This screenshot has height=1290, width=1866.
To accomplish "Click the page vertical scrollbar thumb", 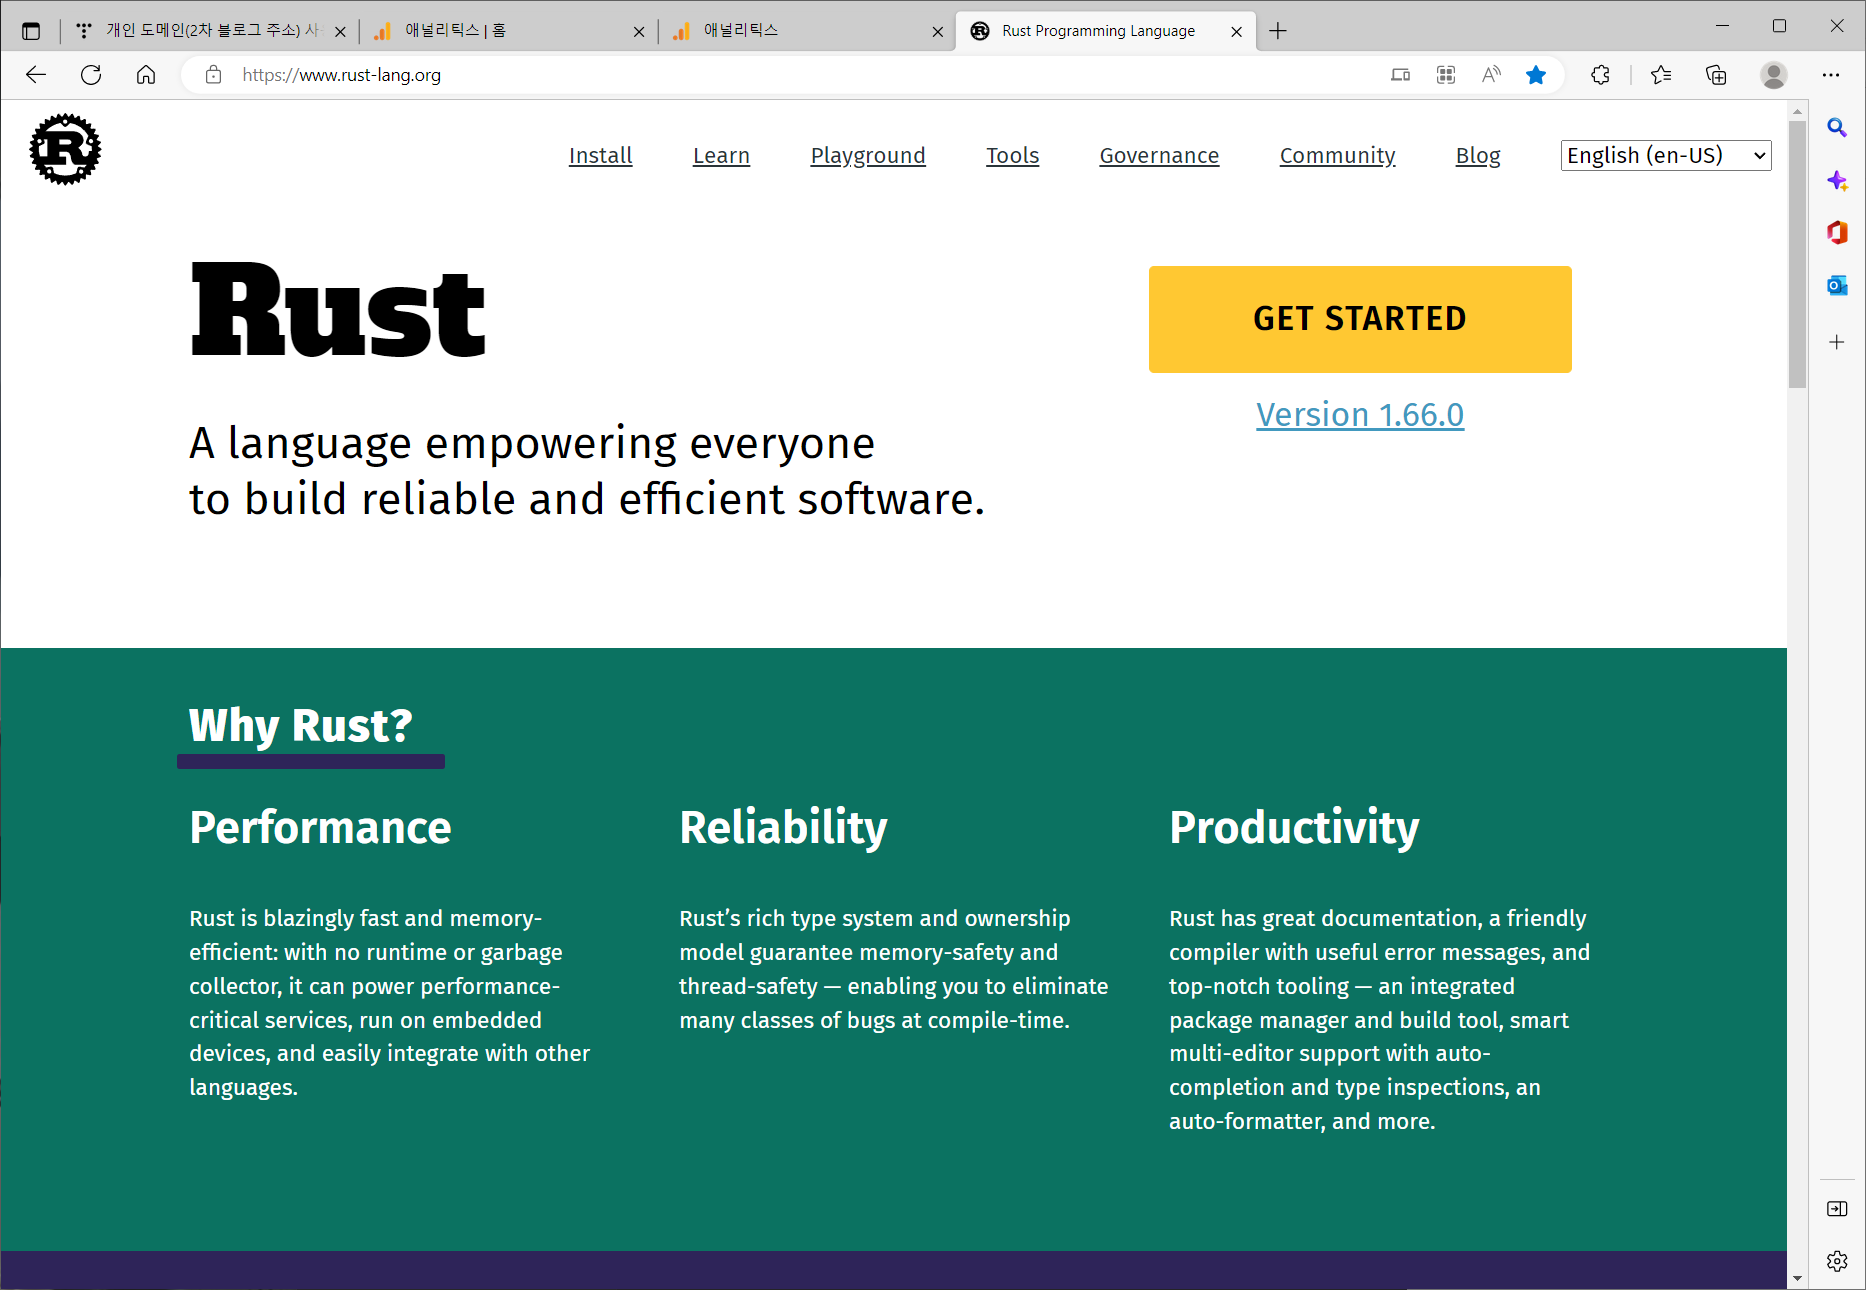I will (1797, 254).
